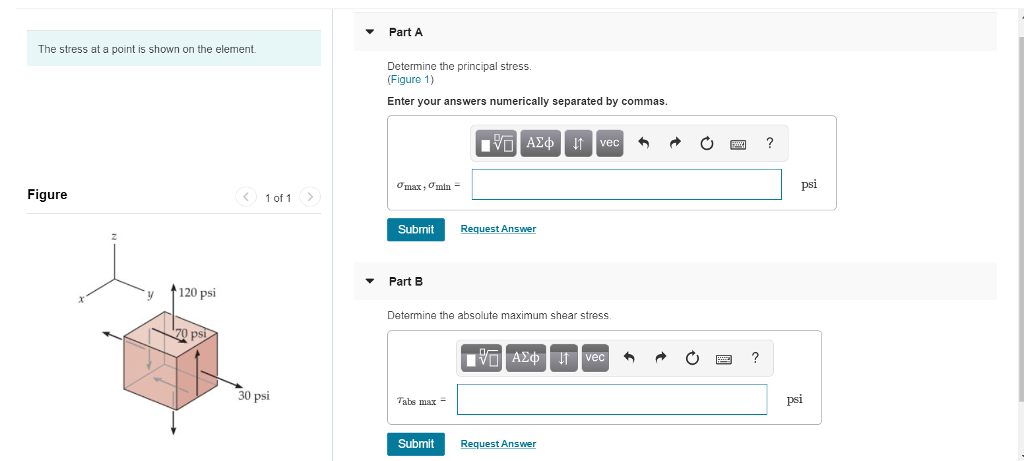
Task: Open help for Part B answer box
Action: tap(756, 357)
